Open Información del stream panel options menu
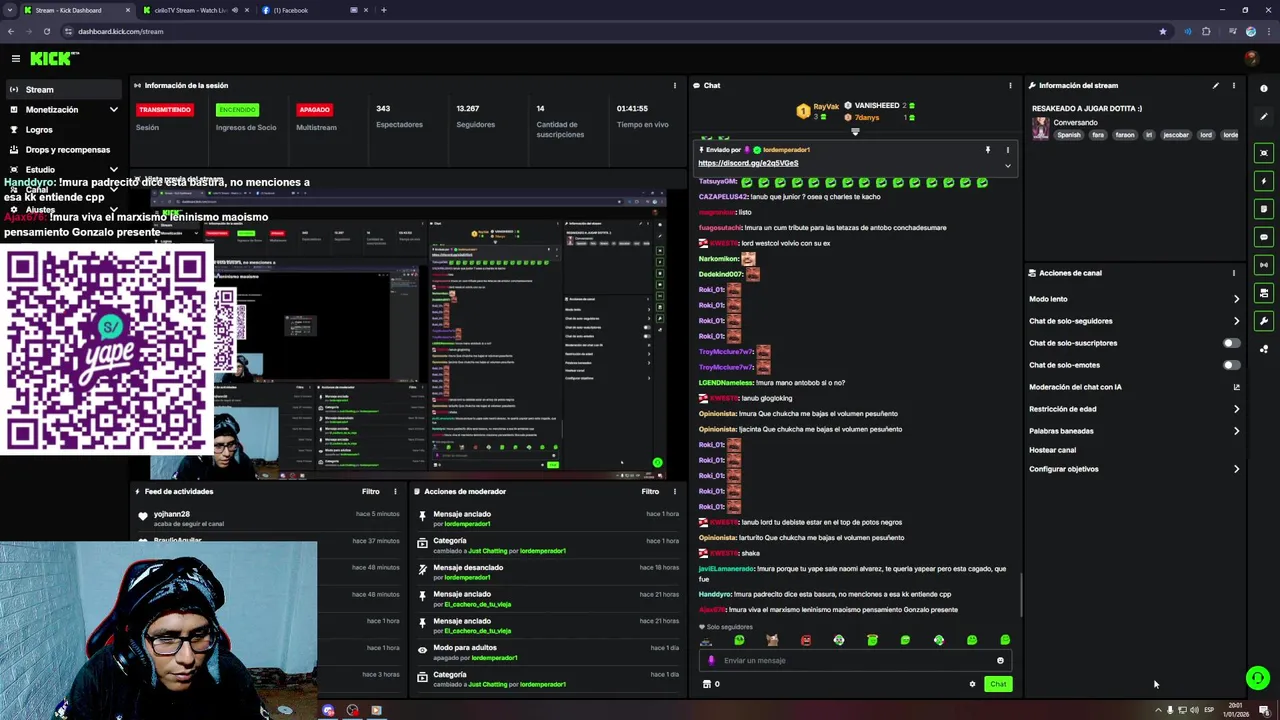 click(1234, 86)
